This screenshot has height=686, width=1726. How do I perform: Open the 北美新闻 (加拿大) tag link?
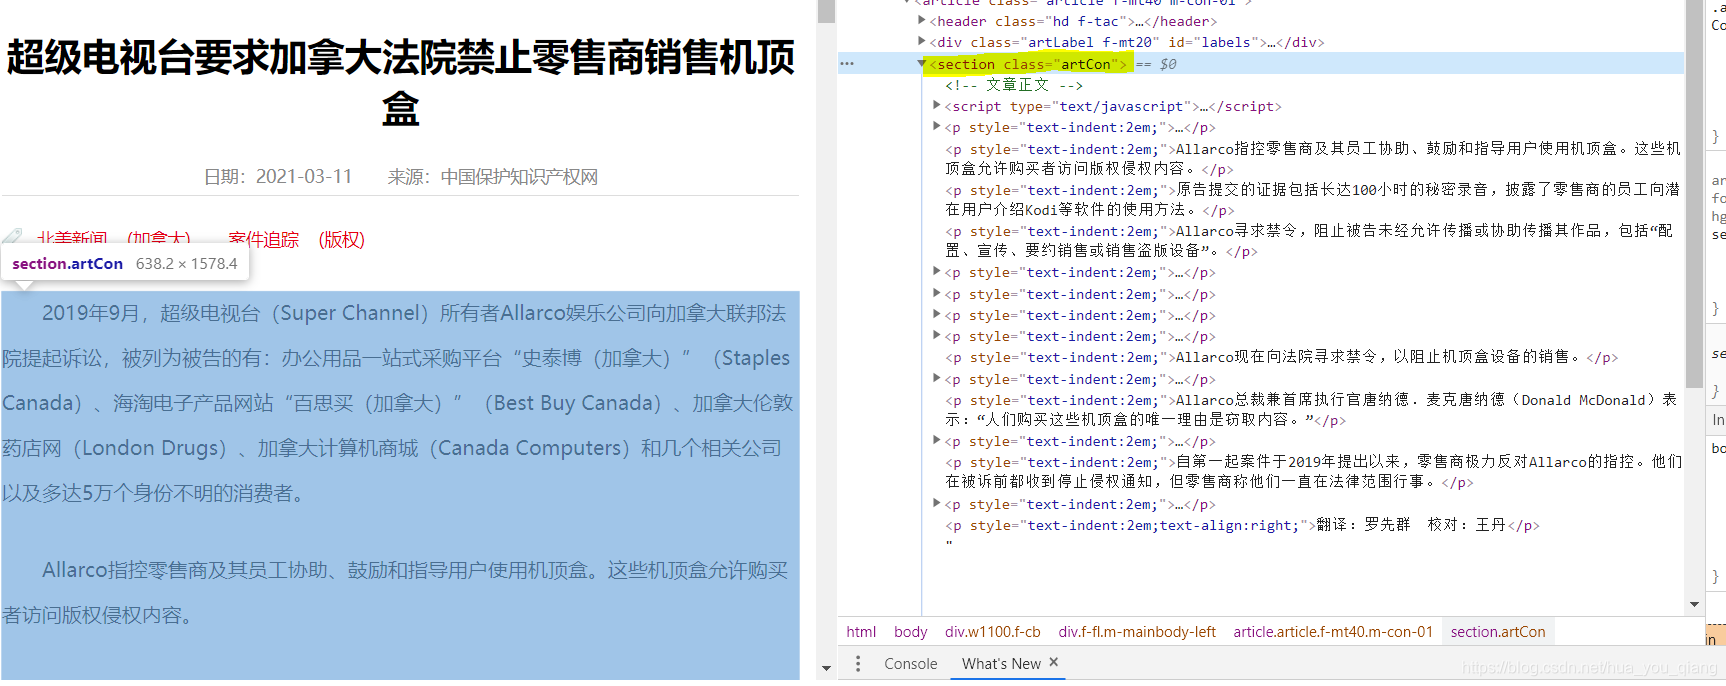113,239
